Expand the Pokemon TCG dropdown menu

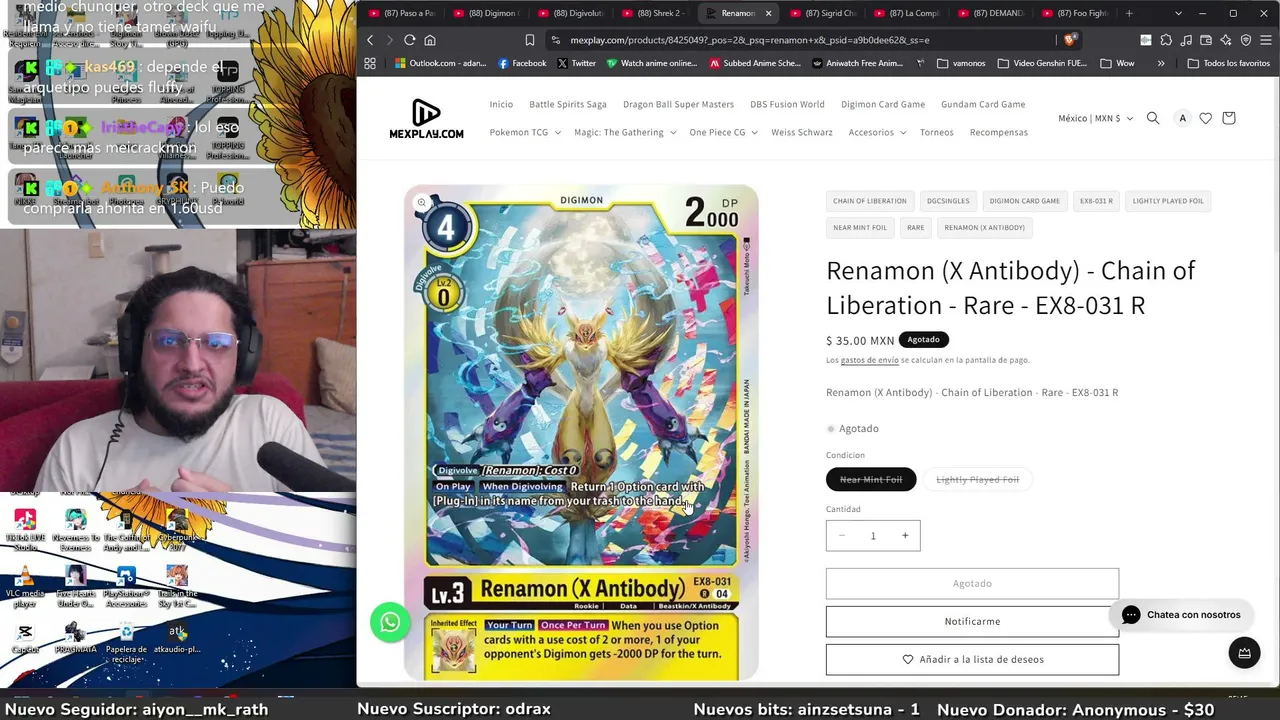tap(525, 132)
